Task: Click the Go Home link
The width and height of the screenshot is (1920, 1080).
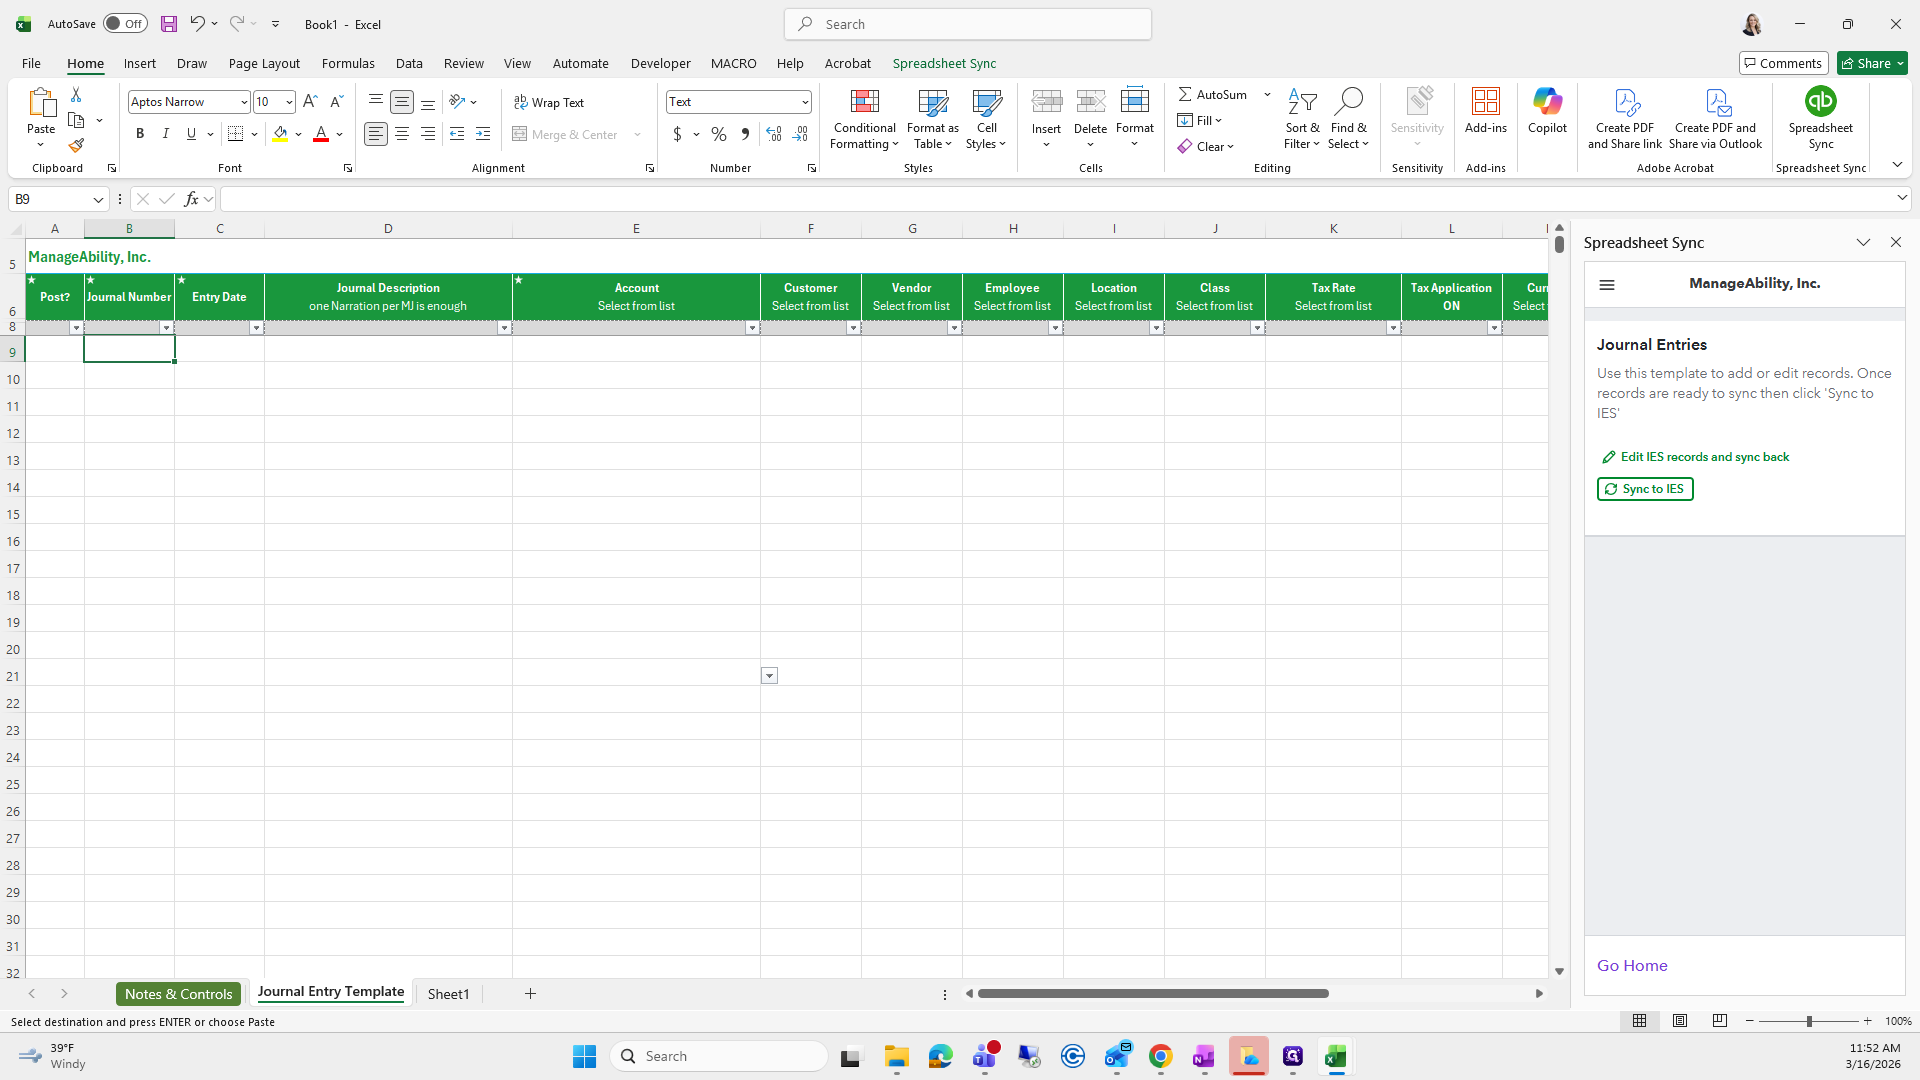Action: pyautogui.click(x=1631, y=966)
